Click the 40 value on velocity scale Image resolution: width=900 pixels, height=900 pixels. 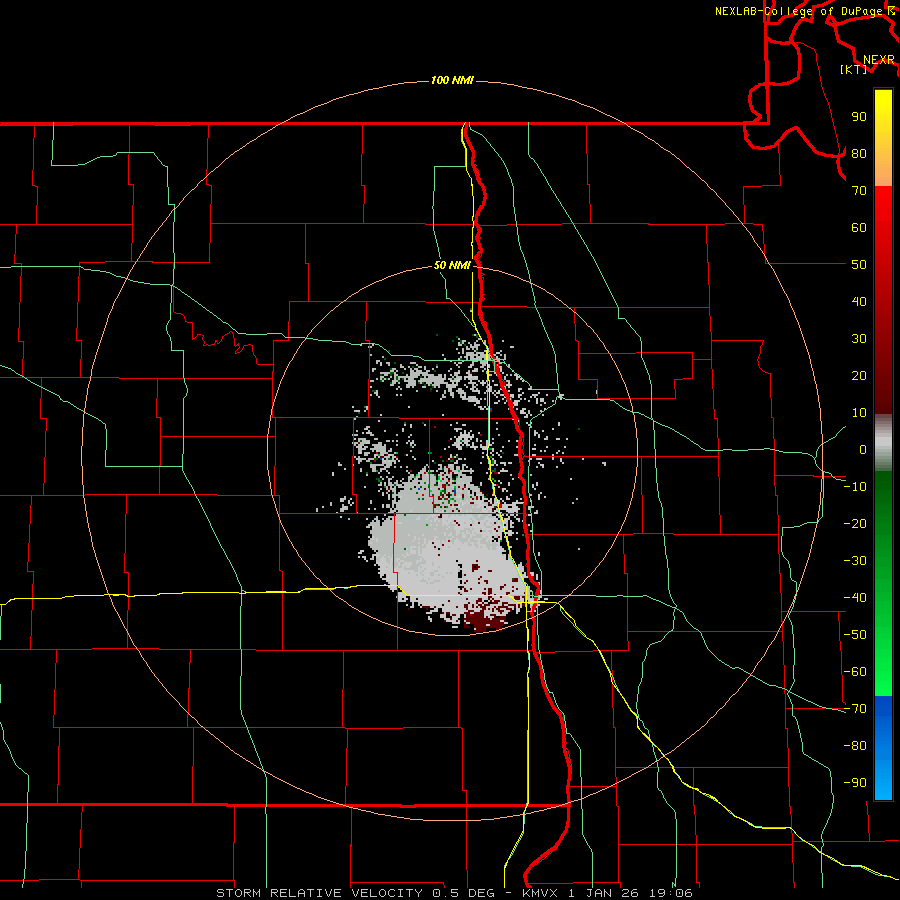click(x=859, y=301)
